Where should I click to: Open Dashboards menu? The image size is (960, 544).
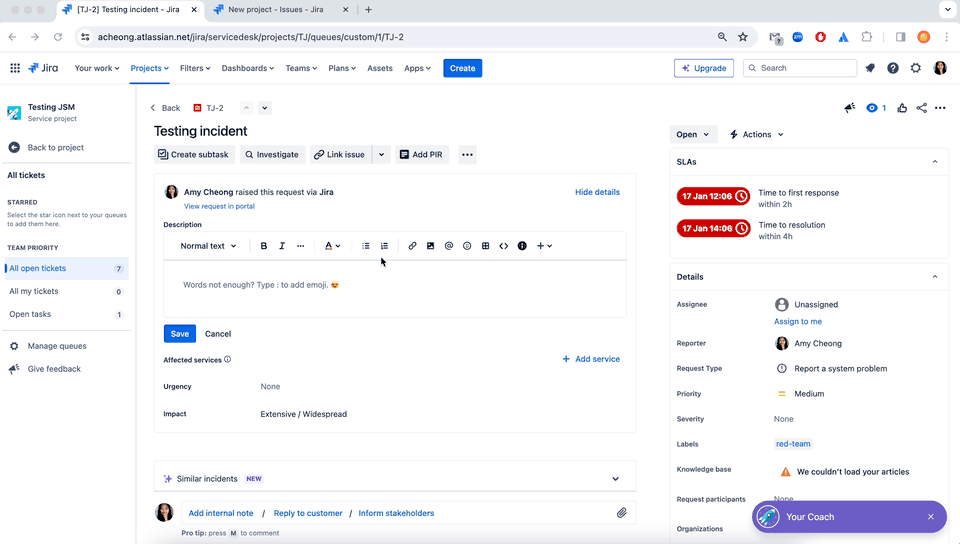coord(247,68)
